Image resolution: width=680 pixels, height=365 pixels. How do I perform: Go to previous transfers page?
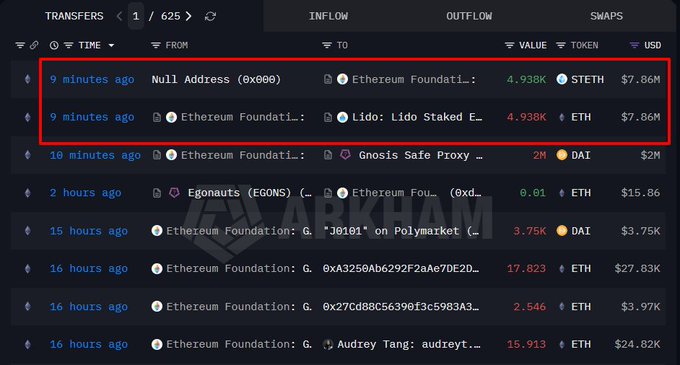(119, 16)
